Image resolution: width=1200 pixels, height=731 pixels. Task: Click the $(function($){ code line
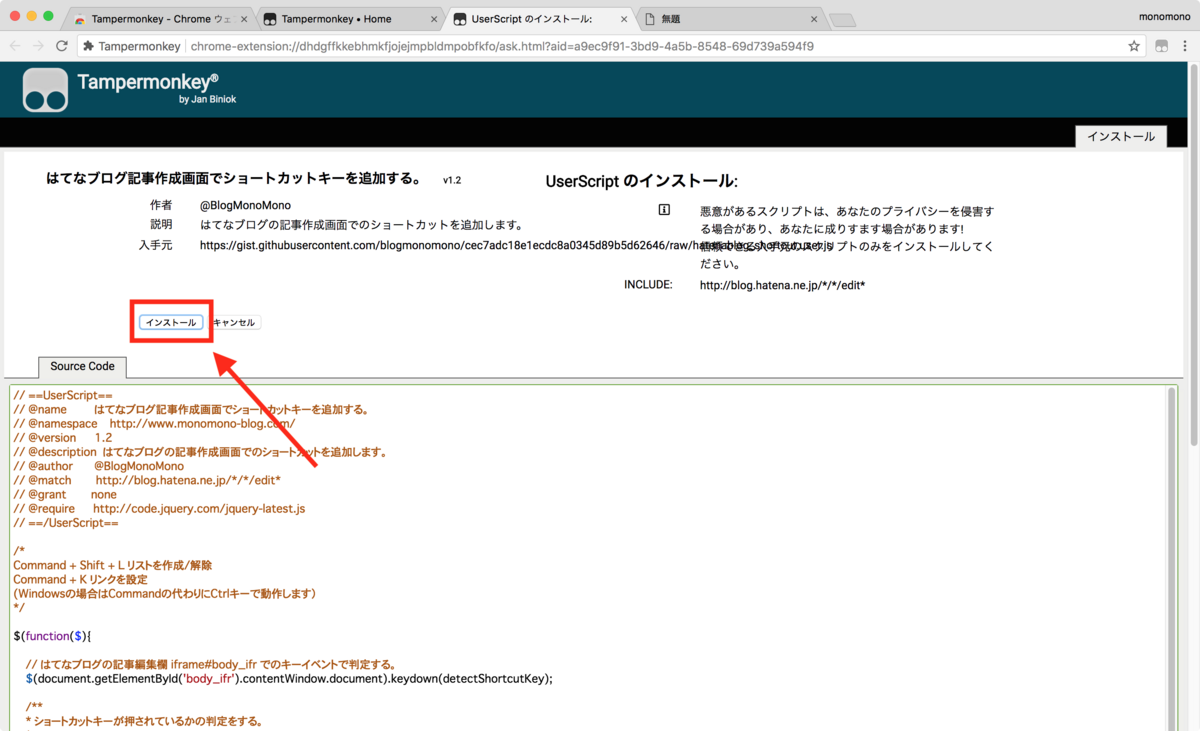pyautogui.click(x=52, y=636)
